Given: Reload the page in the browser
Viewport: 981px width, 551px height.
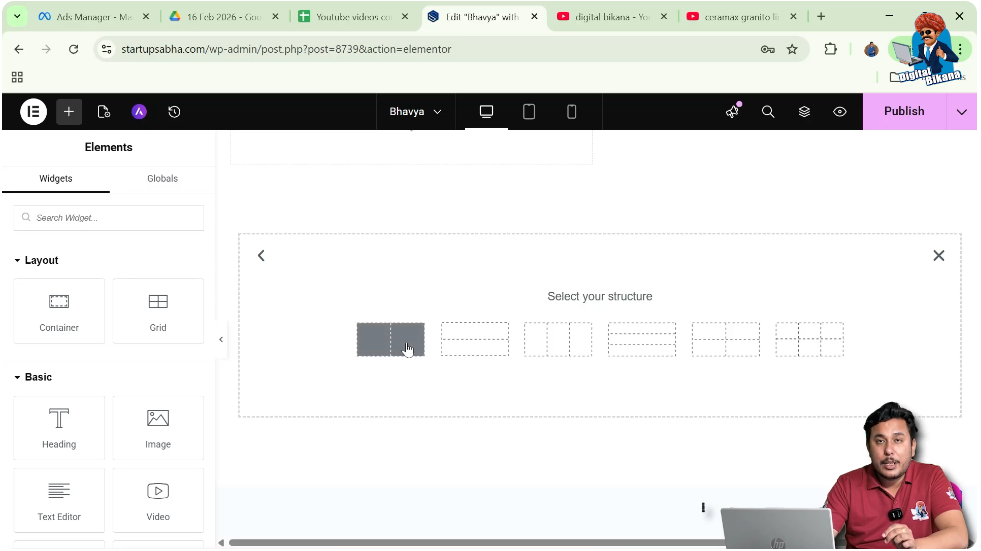Looking at the screenshot, I should 73,49.
